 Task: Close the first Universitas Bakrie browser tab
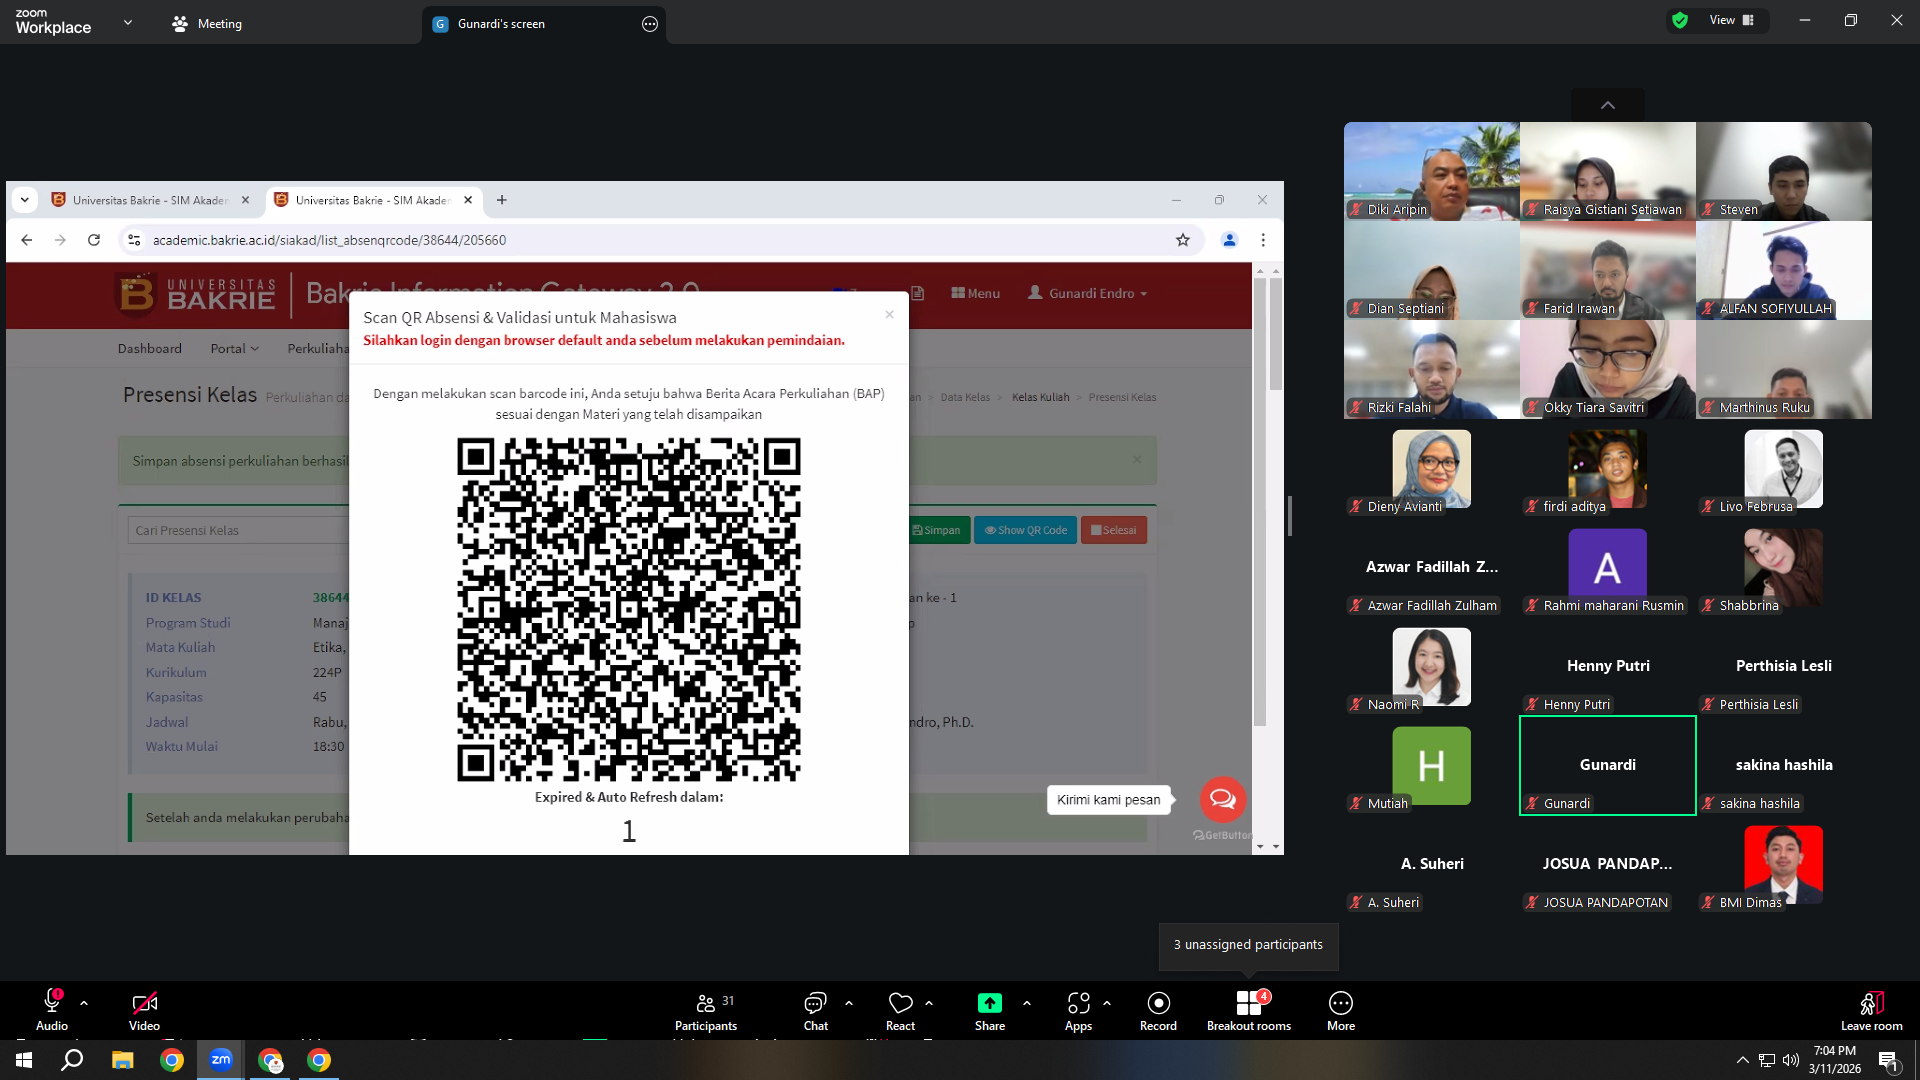245,200
